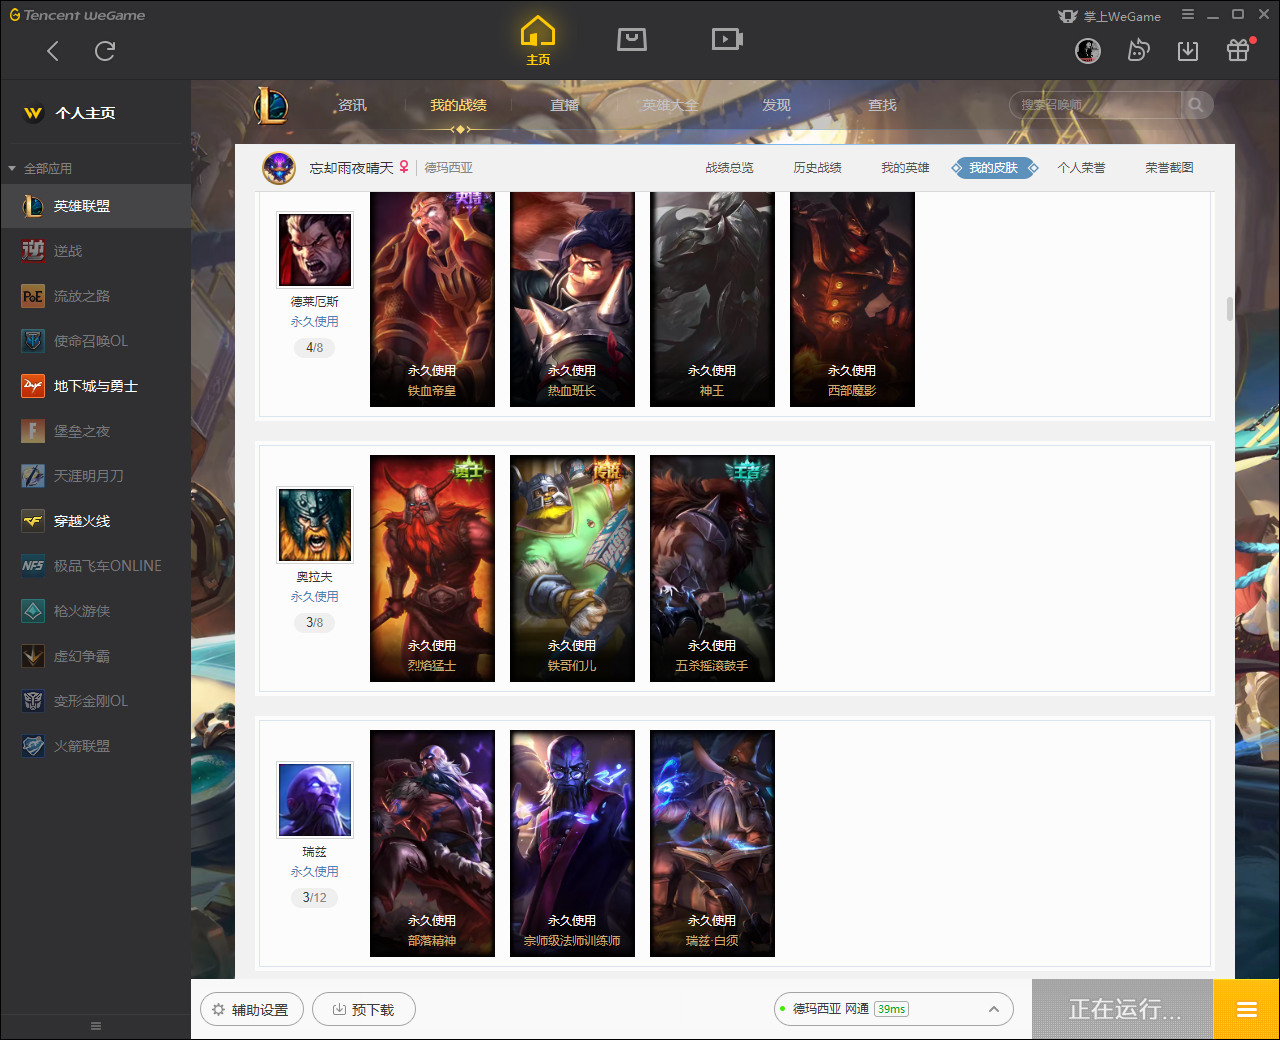The image size is (1280, 1040).
Task: Open the 发现 tab
Action: point(776,105)
